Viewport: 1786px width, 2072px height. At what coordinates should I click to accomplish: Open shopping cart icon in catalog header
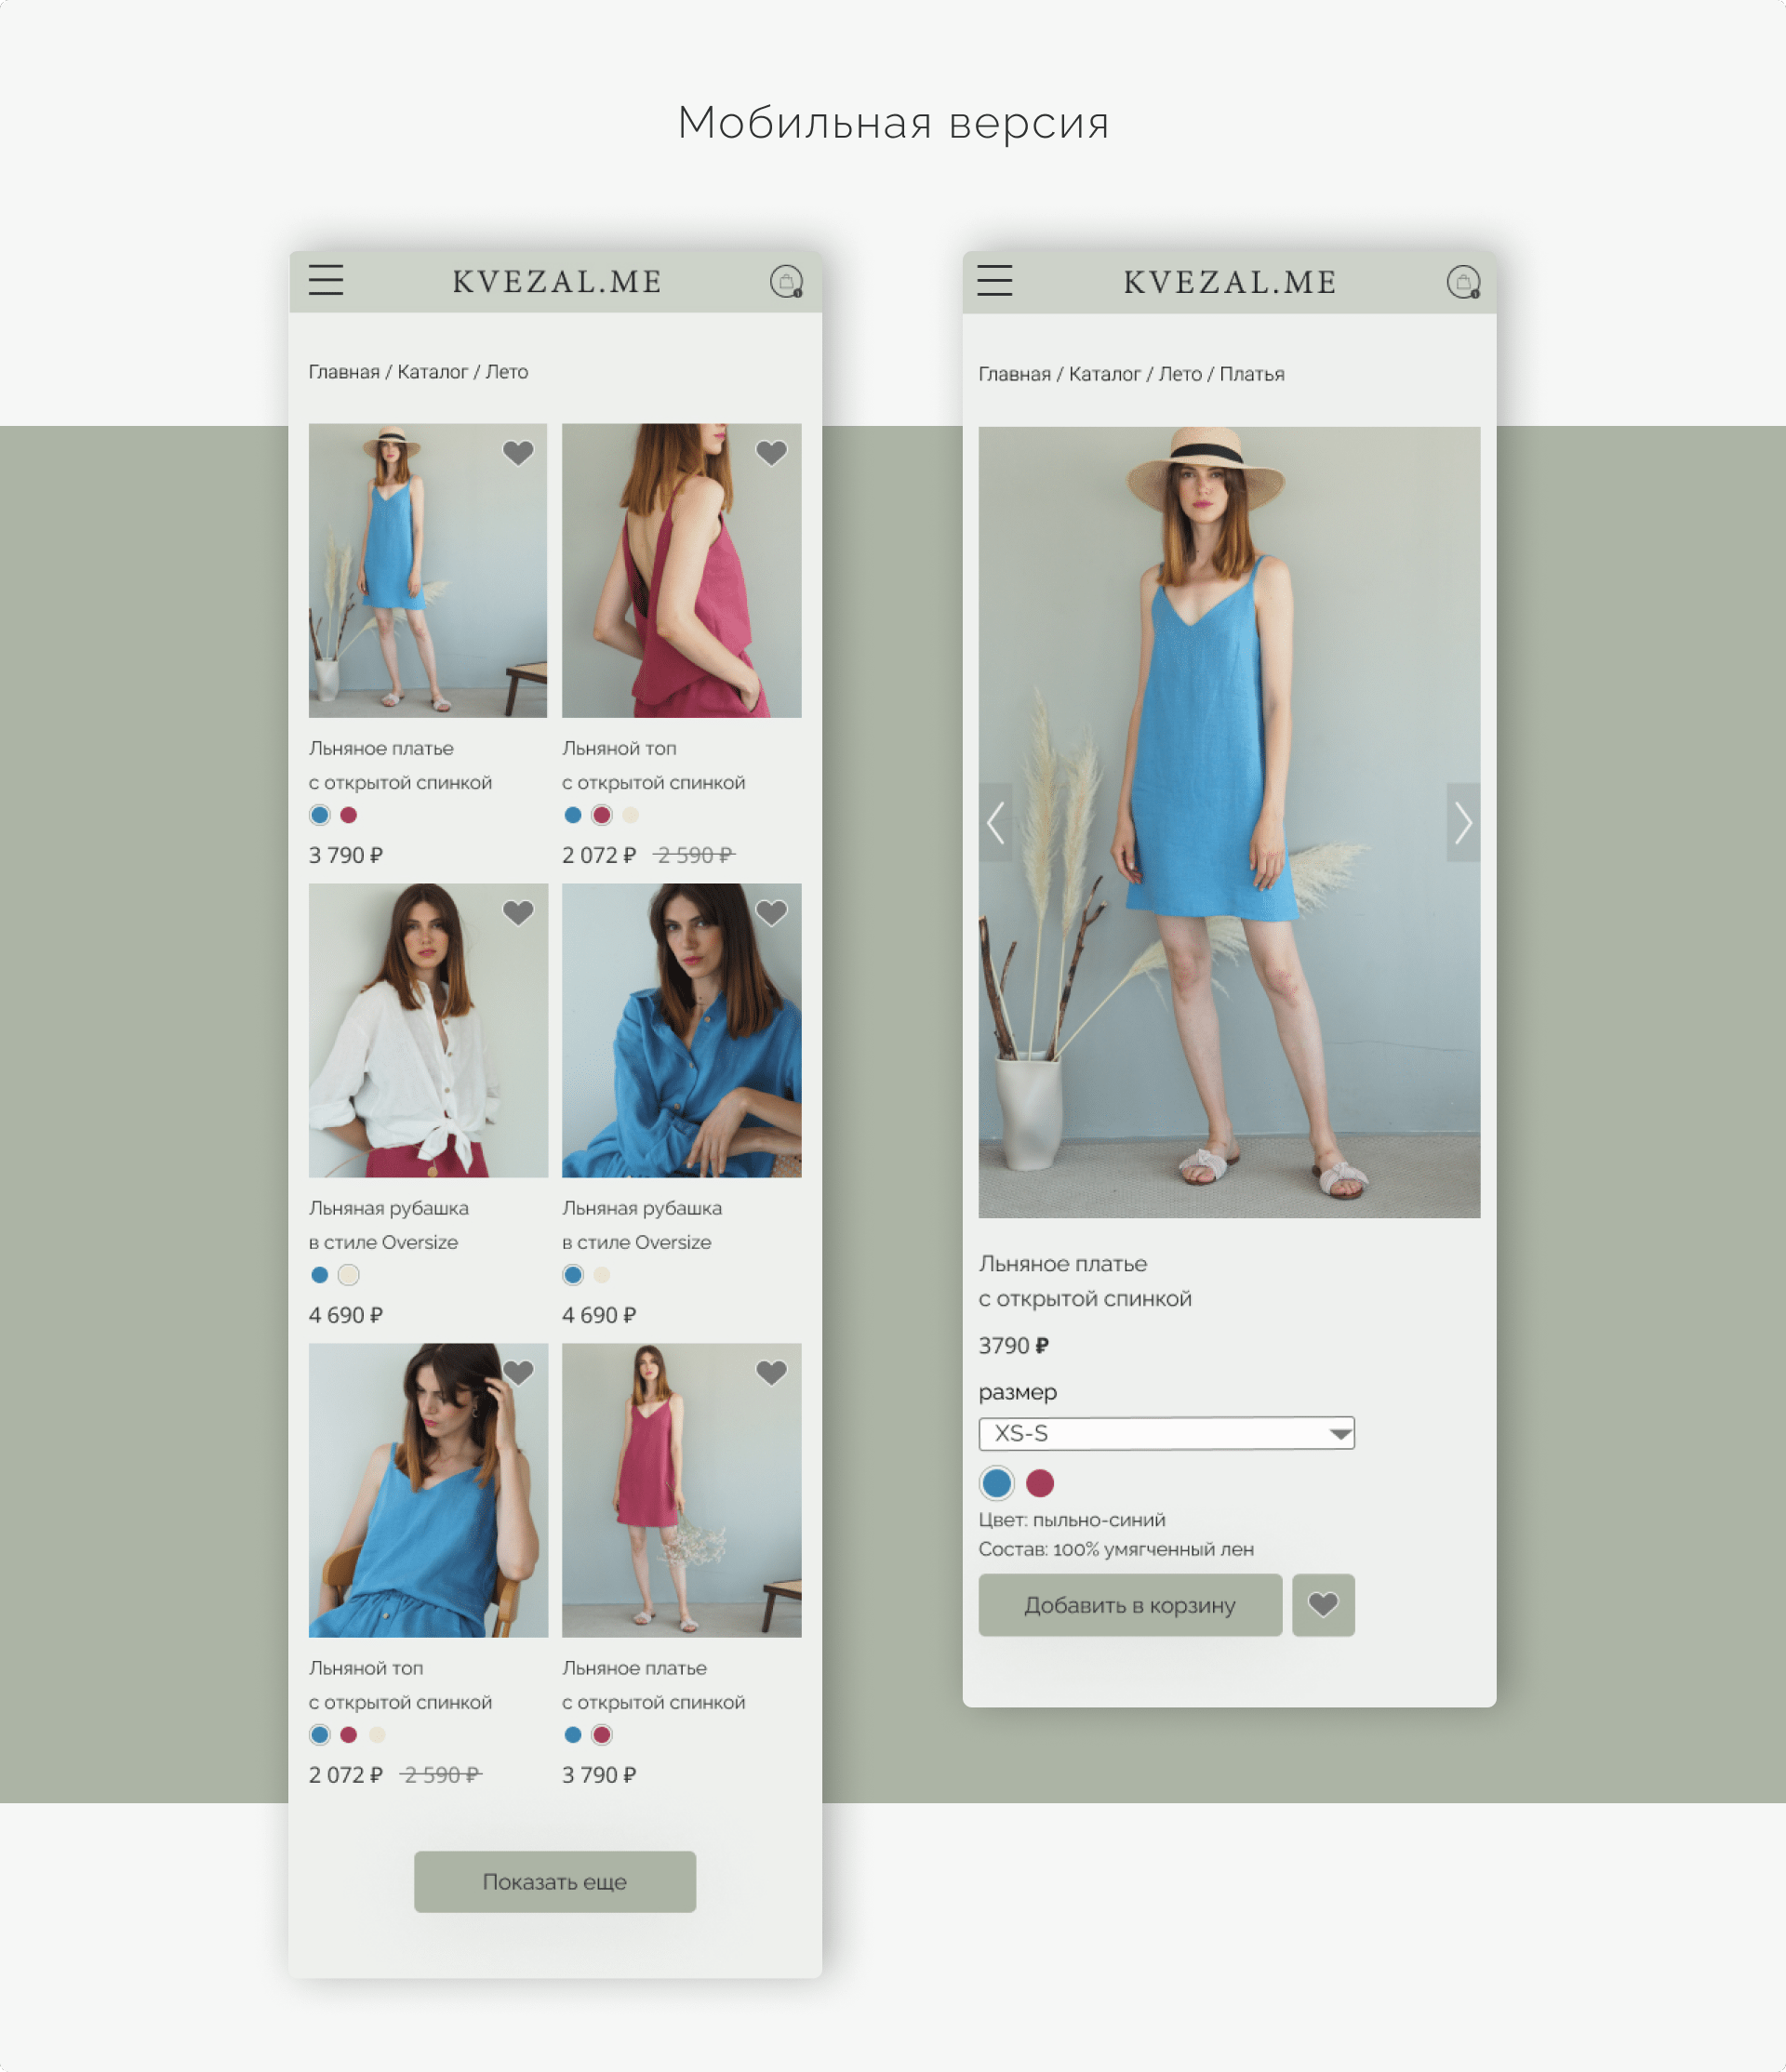coord(786,282)
